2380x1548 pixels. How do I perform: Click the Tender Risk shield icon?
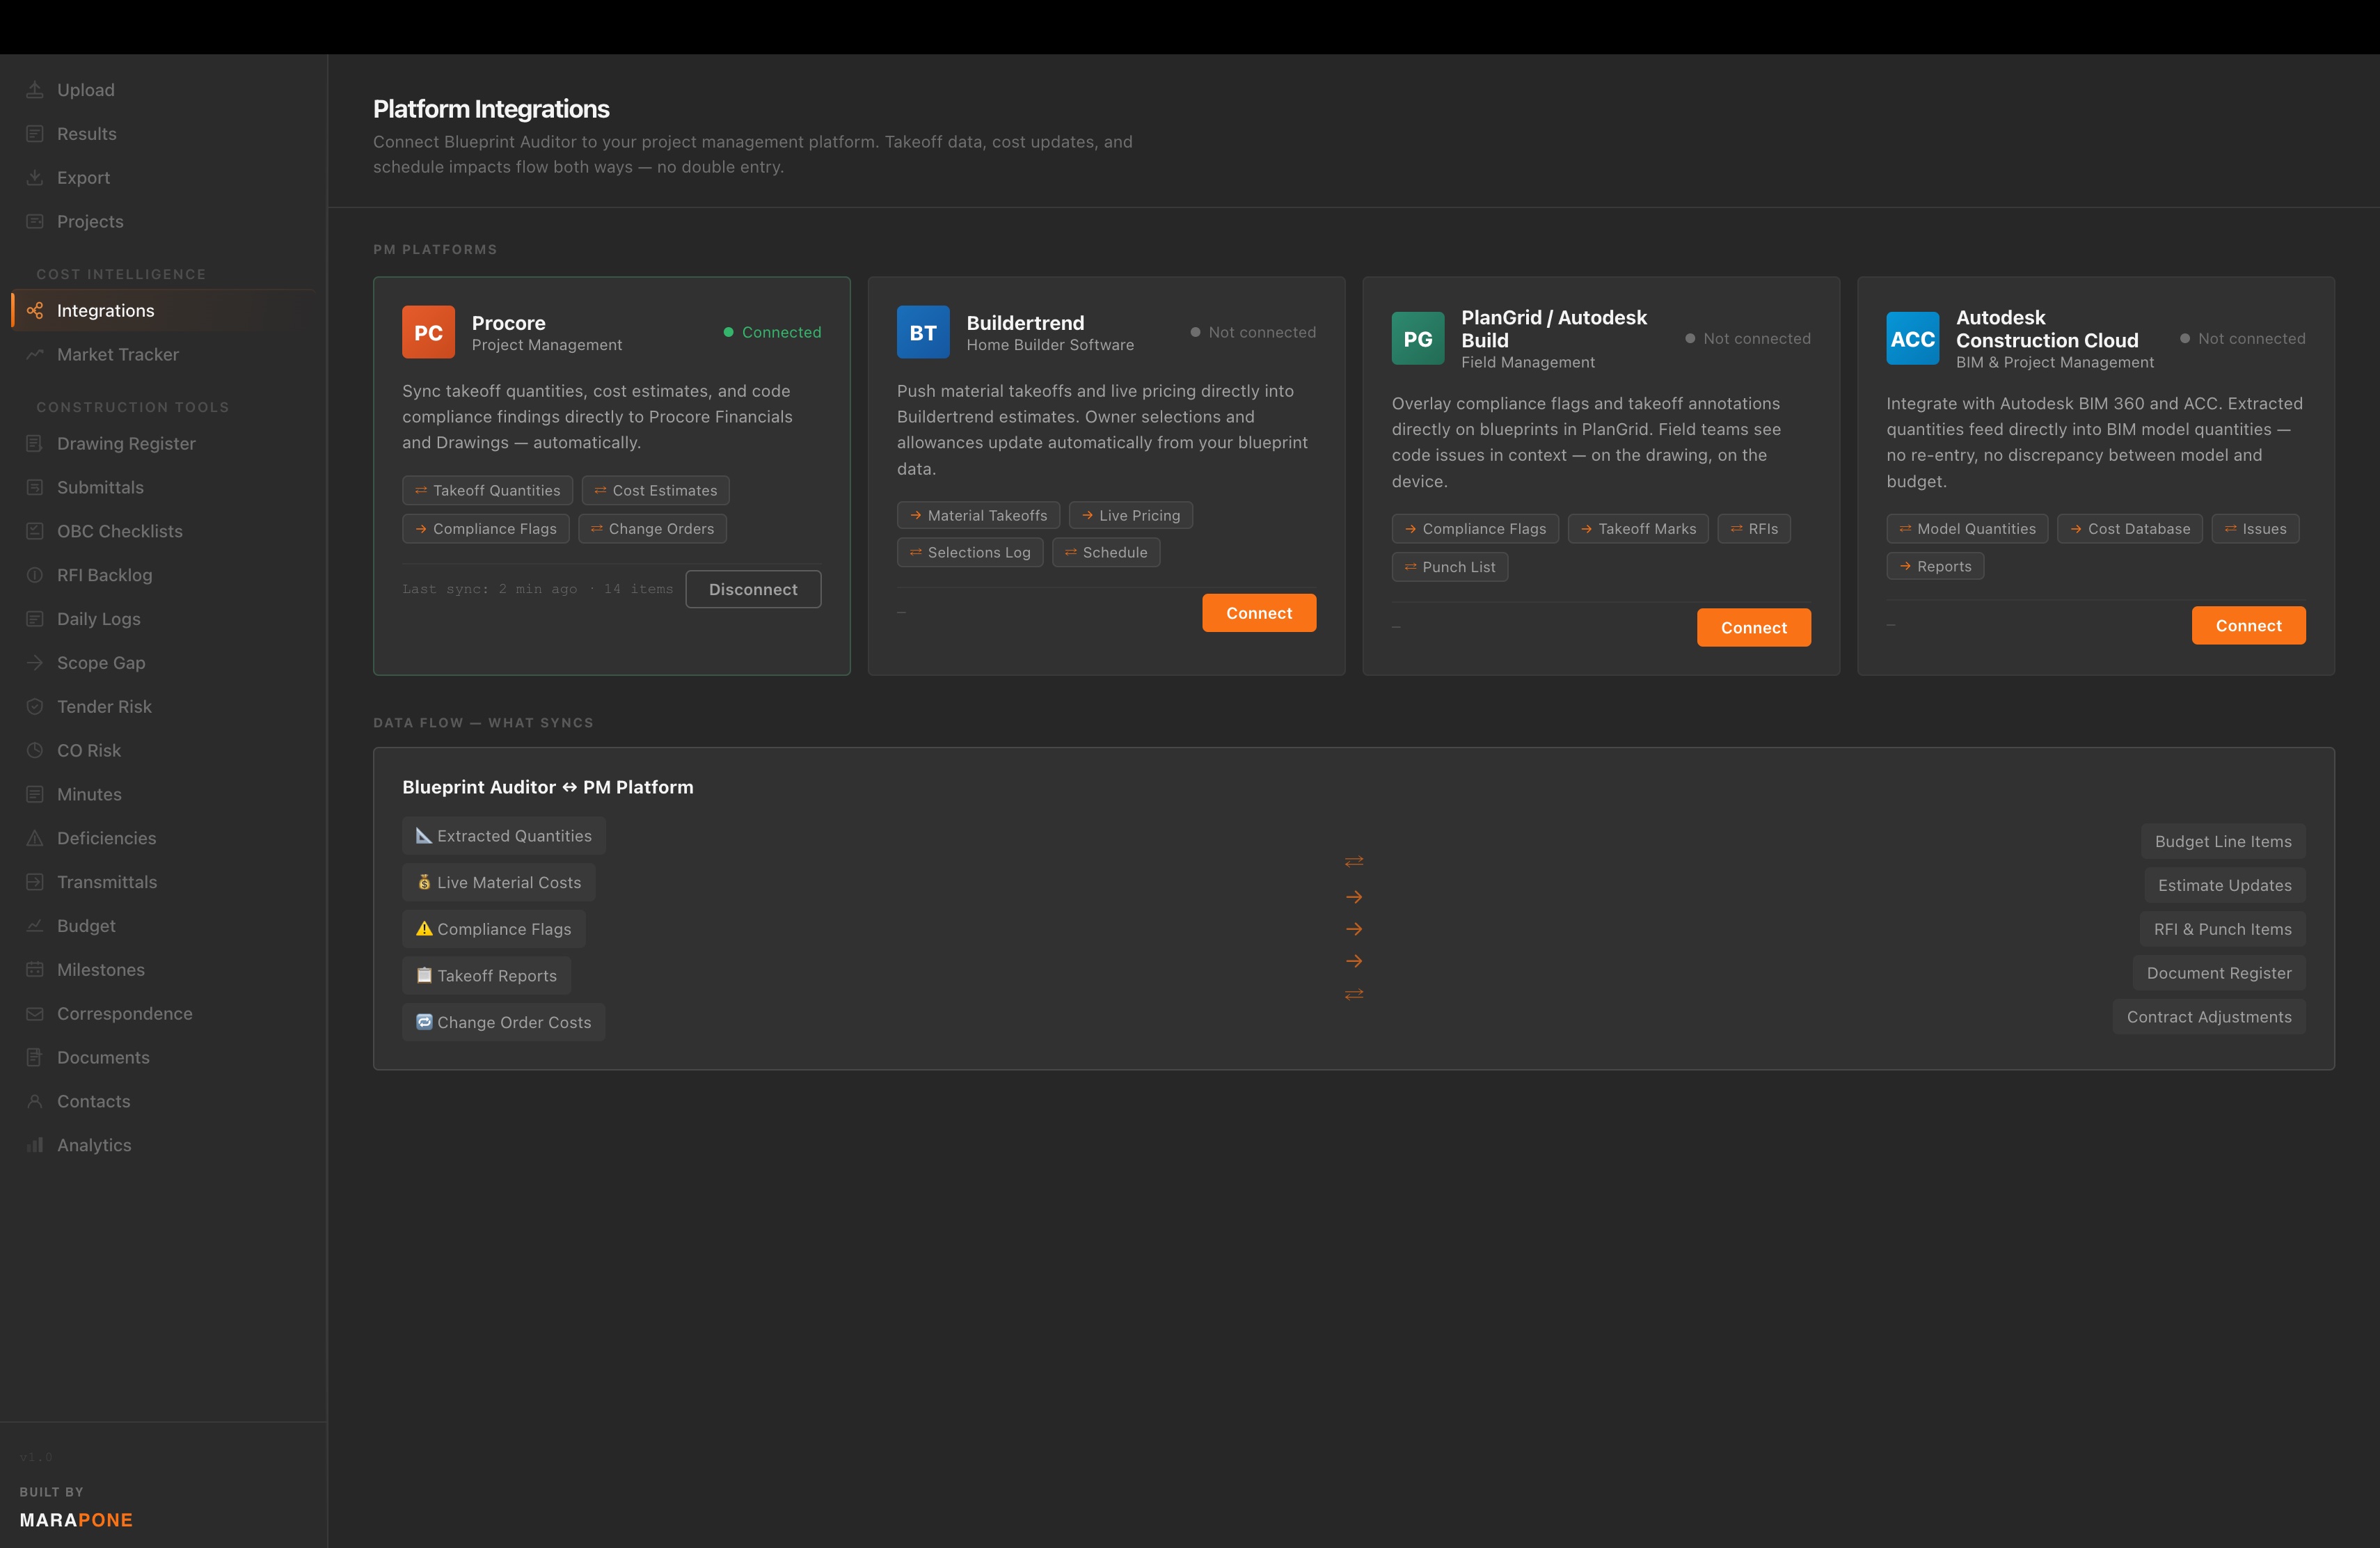click(x=35, y=707)
